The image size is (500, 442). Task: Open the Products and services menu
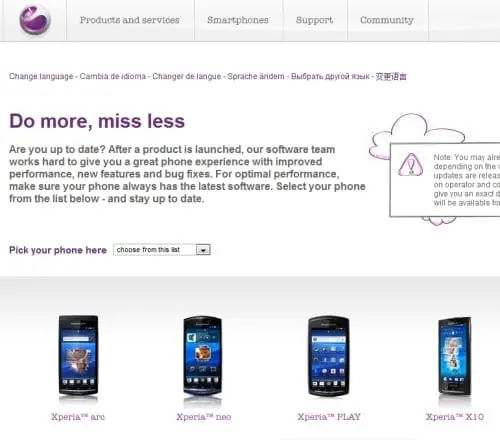[130, 20]
